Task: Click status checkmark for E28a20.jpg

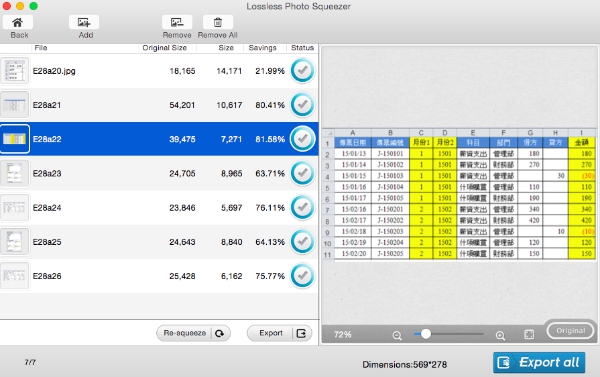Action: point(302,70)
